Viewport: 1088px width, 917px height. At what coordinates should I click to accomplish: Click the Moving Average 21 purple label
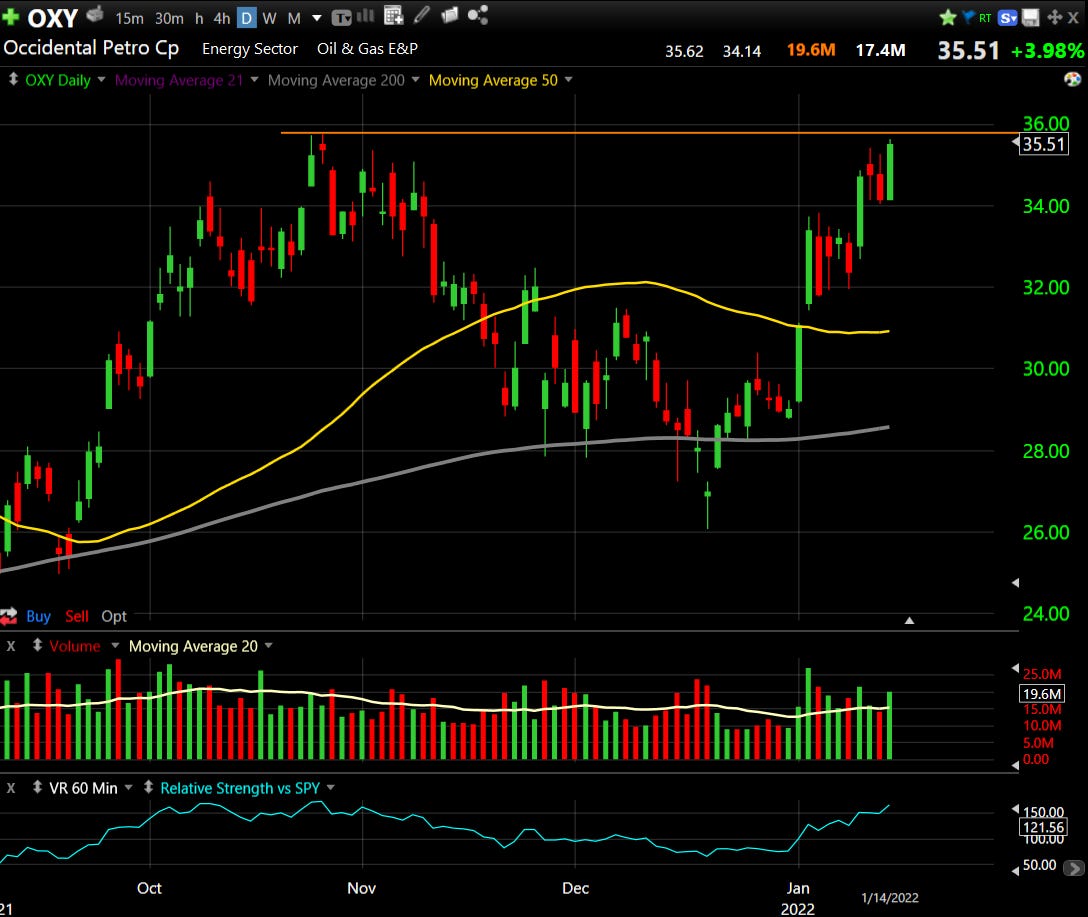tap(179, 80)
